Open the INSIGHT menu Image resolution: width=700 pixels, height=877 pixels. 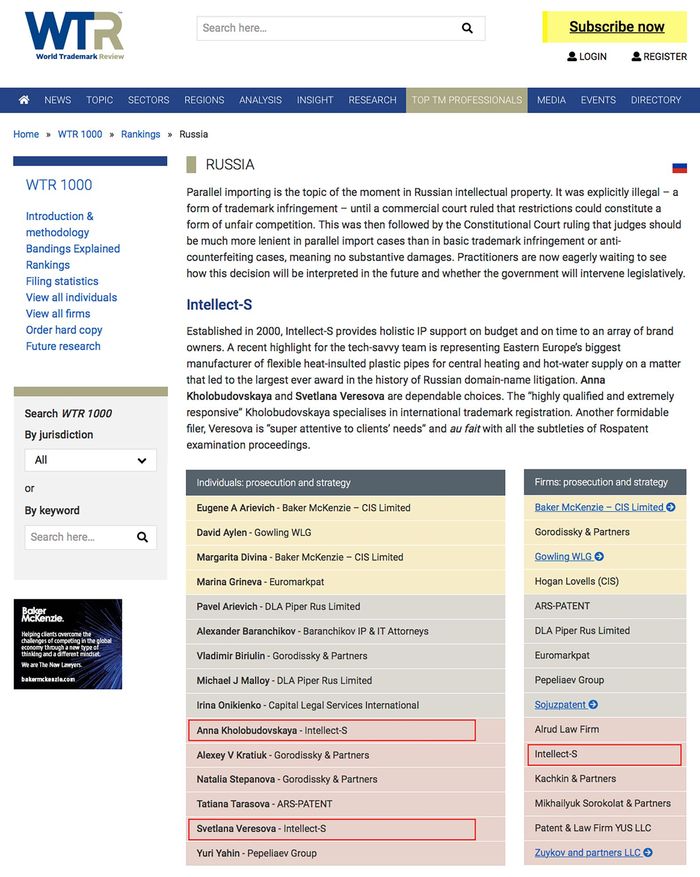point(315,100)
